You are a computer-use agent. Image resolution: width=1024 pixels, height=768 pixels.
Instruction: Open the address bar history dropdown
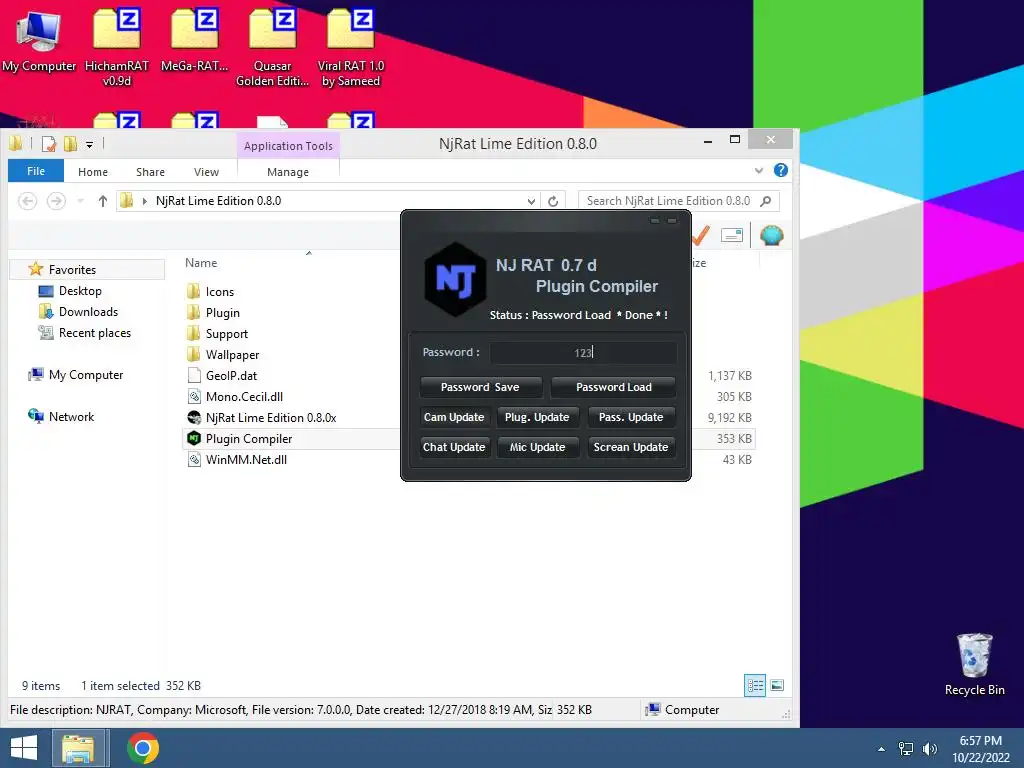(x=531, y=201)
